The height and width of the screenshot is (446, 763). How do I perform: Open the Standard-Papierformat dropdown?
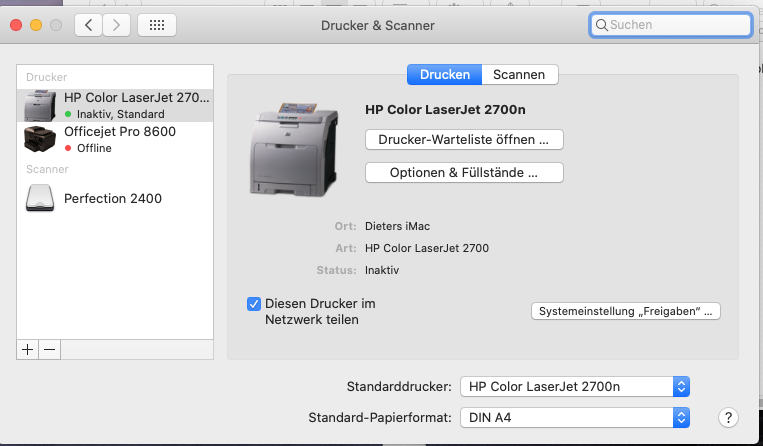pos(575,417)
